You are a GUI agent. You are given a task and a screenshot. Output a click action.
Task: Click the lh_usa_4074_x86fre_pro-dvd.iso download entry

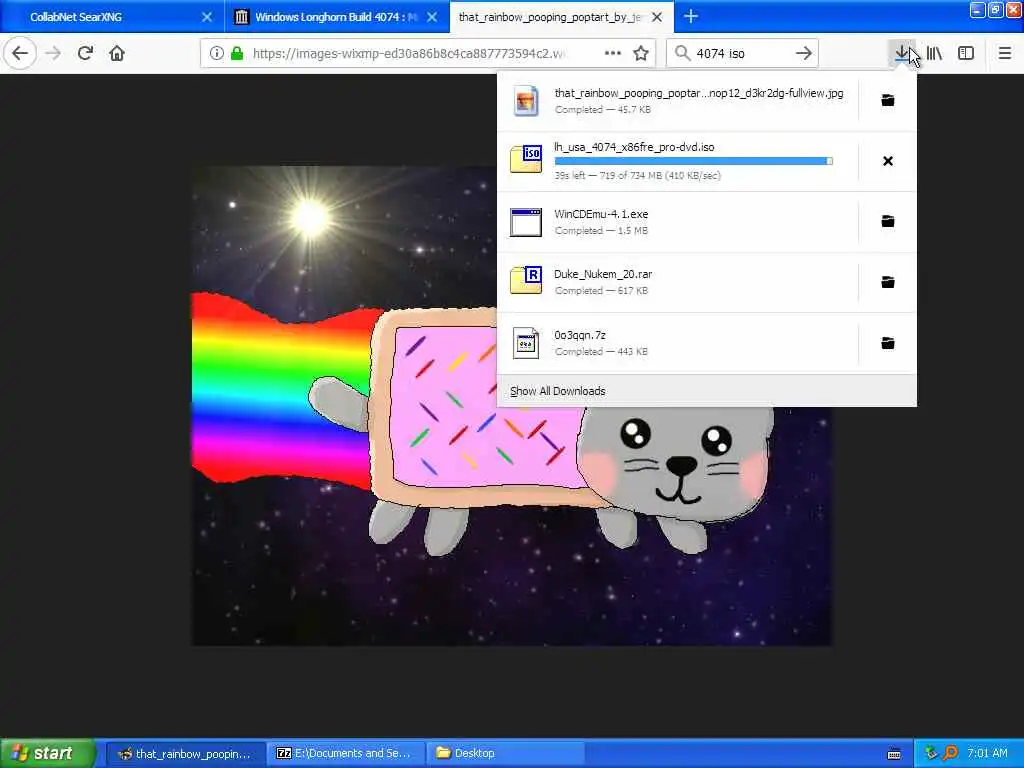coord(677,161)
